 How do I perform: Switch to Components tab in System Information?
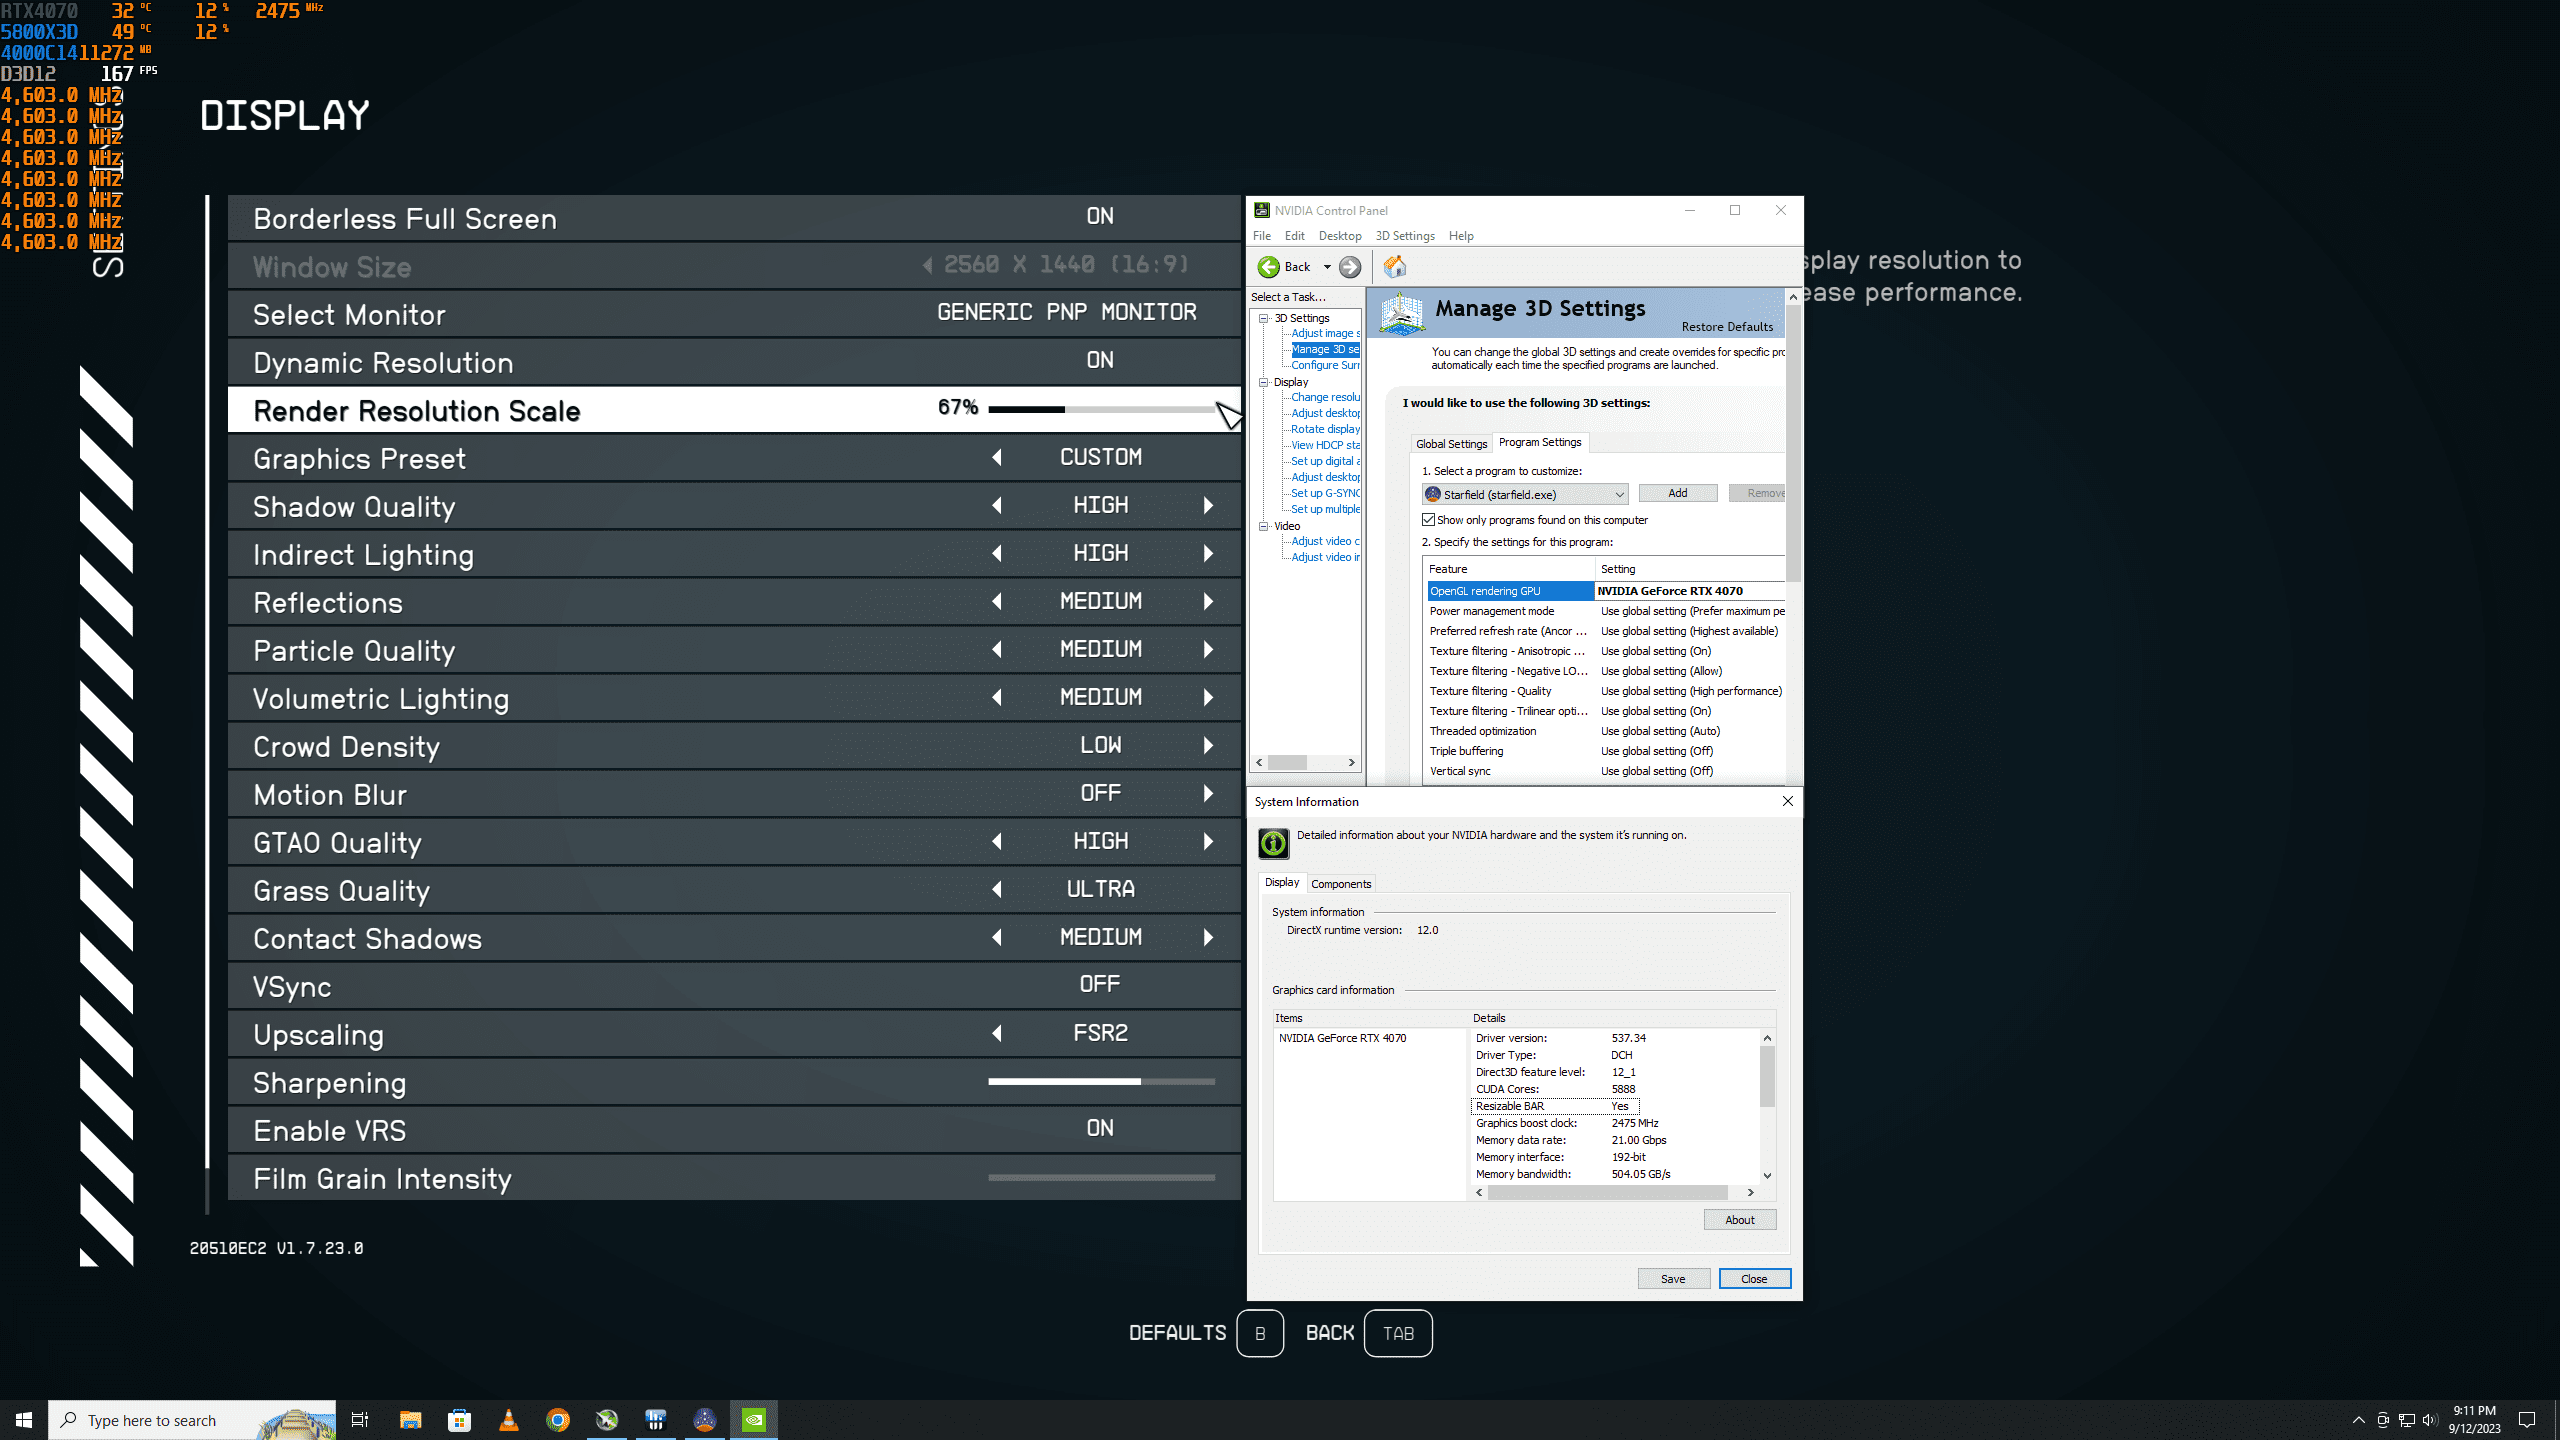coord(1341,884)
